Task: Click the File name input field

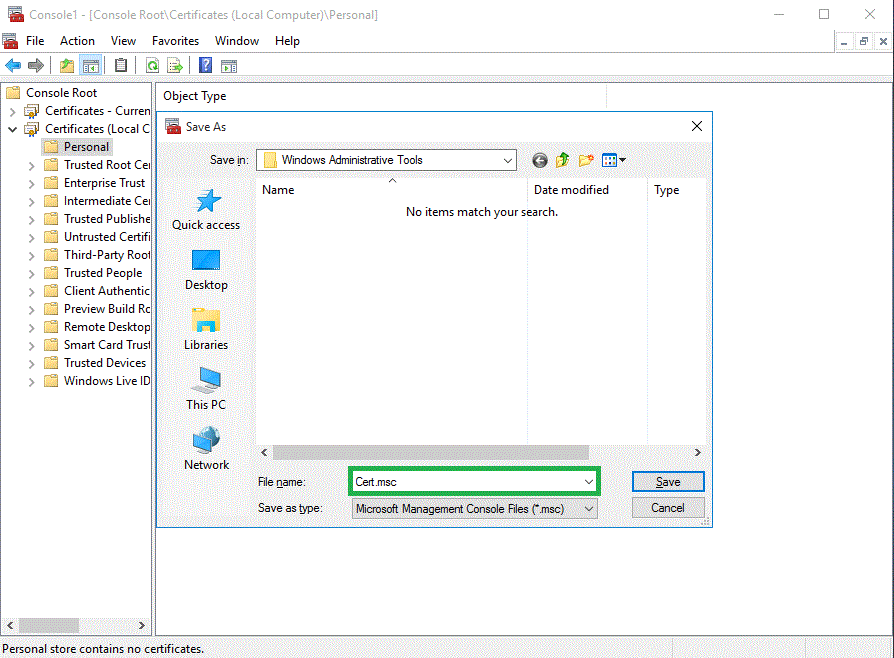Action: [465, 482]
